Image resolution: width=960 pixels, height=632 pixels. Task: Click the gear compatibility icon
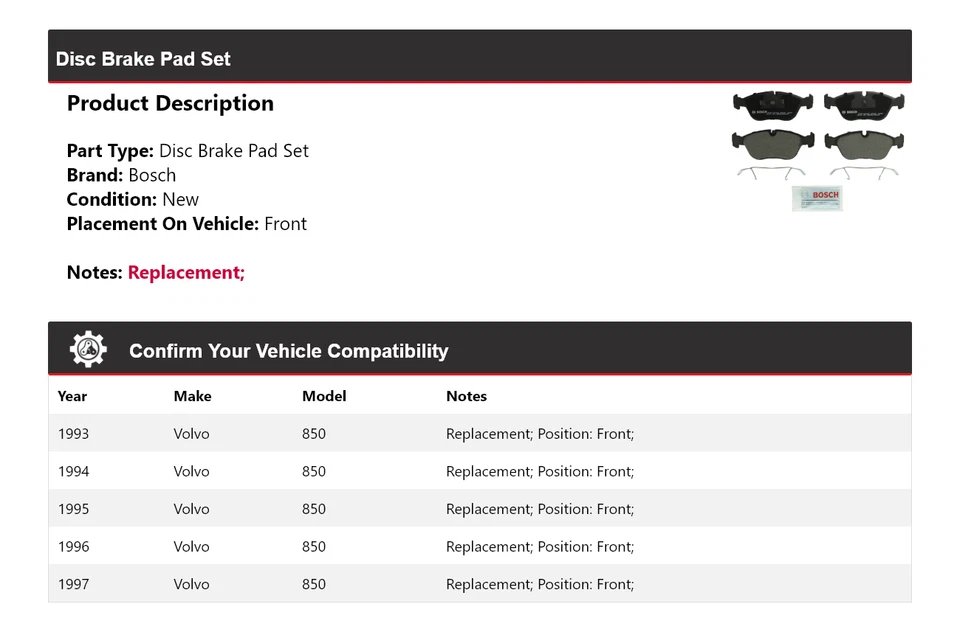pyautogui.click(x=88, y=349)
